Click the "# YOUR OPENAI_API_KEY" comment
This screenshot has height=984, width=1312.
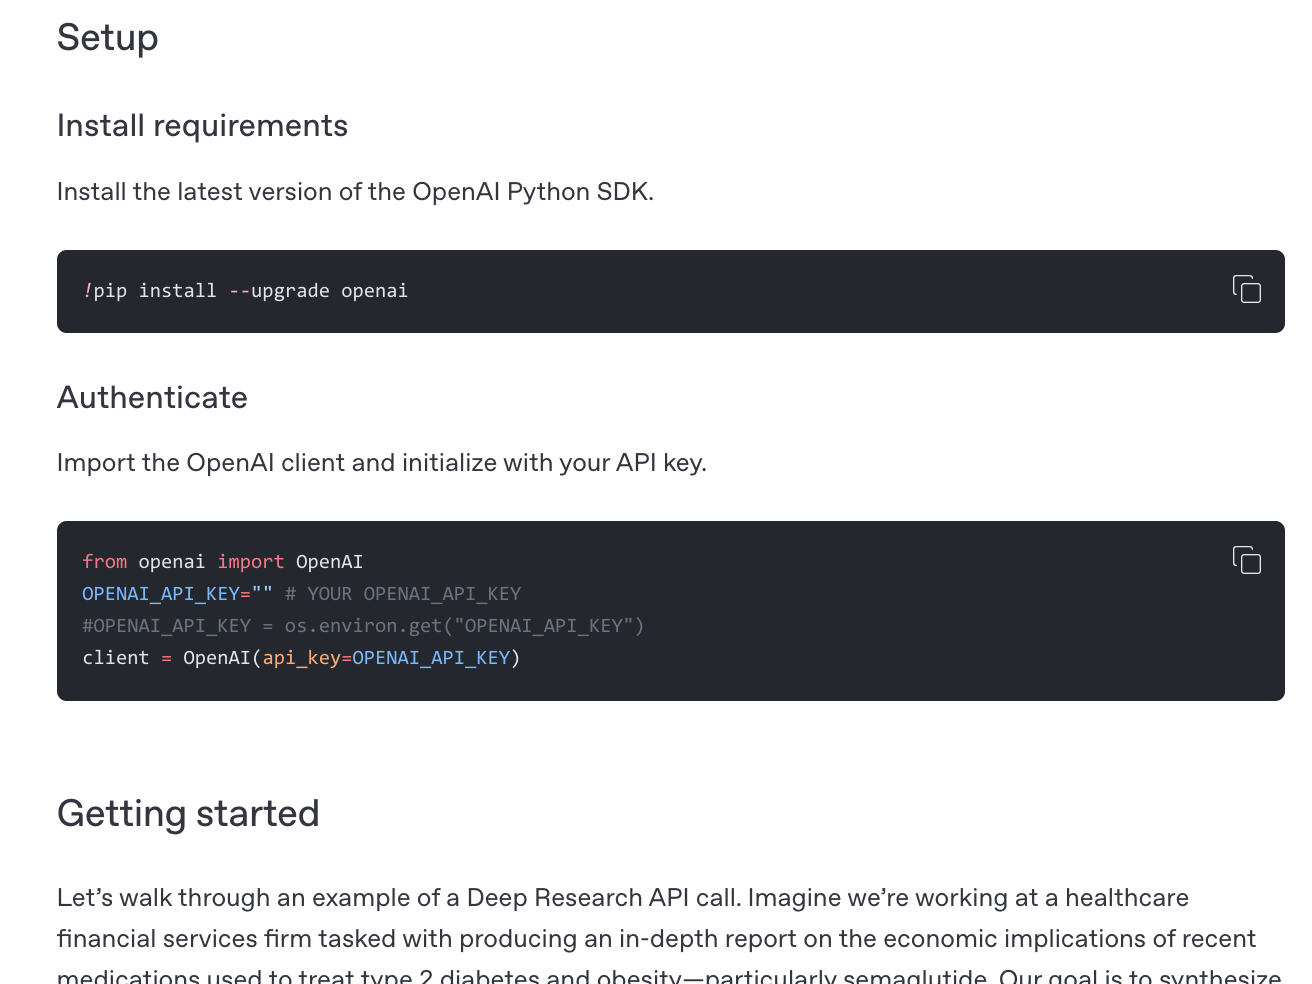tap(402, 593)
